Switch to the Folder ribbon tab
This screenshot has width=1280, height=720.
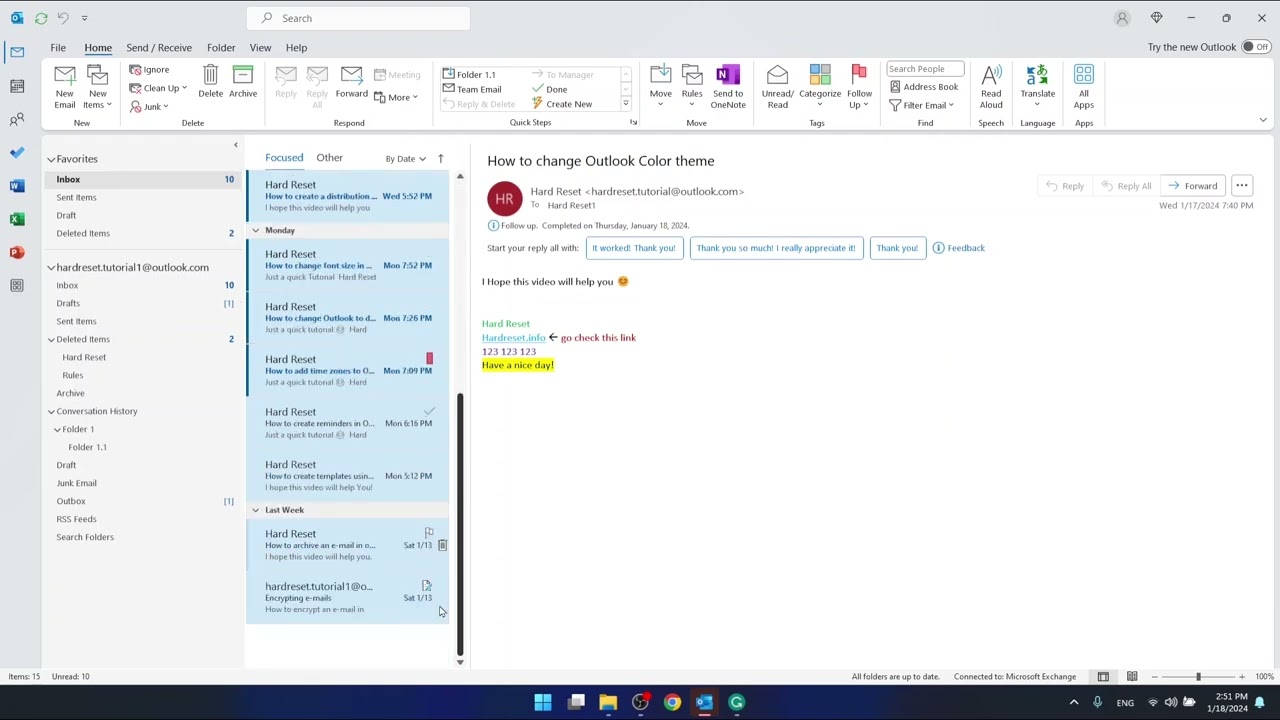pos(221,47)
